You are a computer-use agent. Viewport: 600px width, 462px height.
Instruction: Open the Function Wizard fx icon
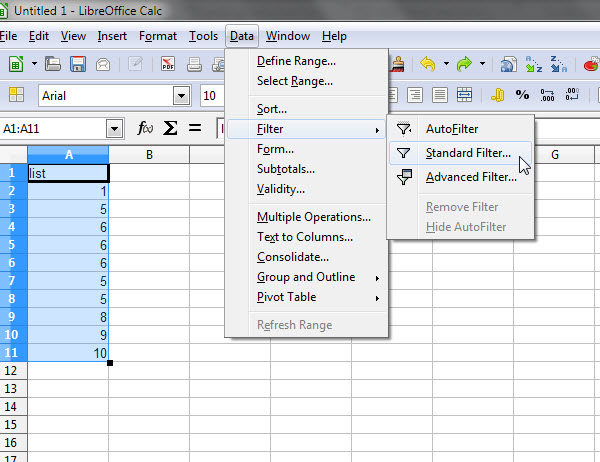[x=145, y=128]
